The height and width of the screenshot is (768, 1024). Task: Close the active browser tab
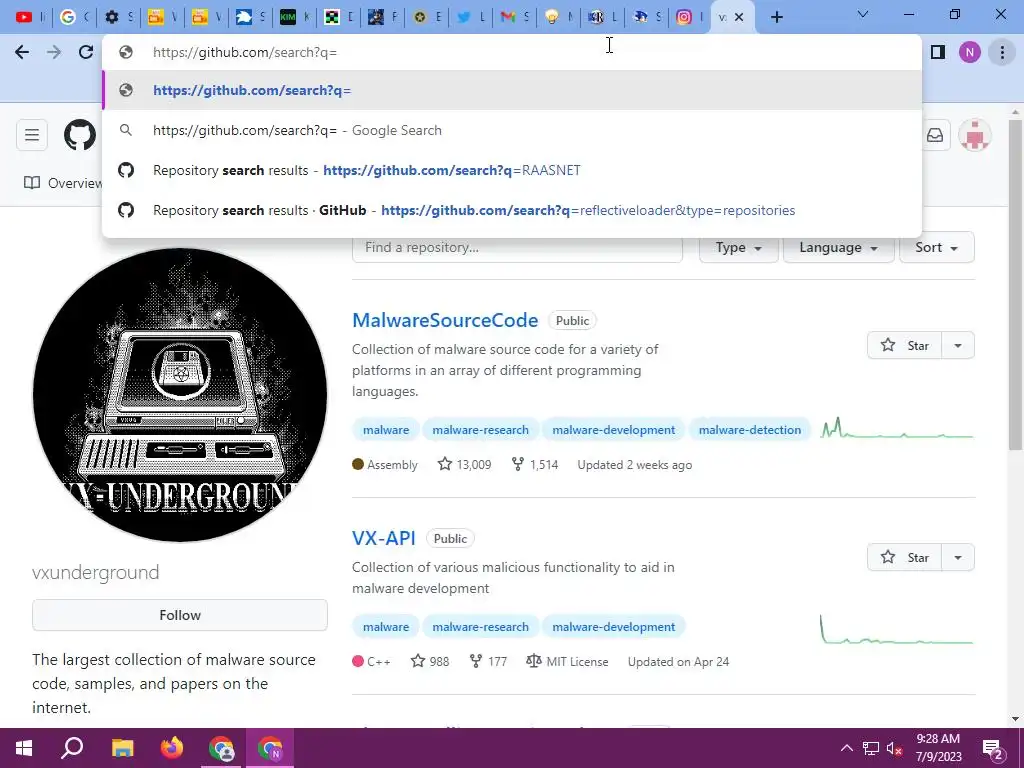[739, 17]
